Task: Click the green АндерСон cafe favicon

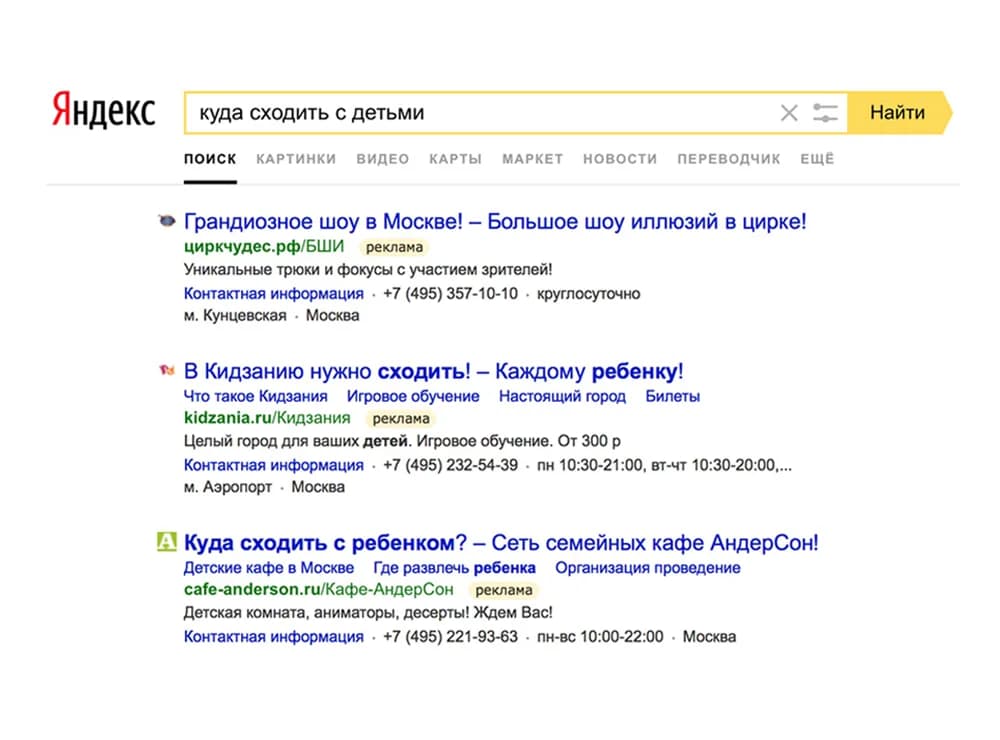Action: (x=166, y=542)
